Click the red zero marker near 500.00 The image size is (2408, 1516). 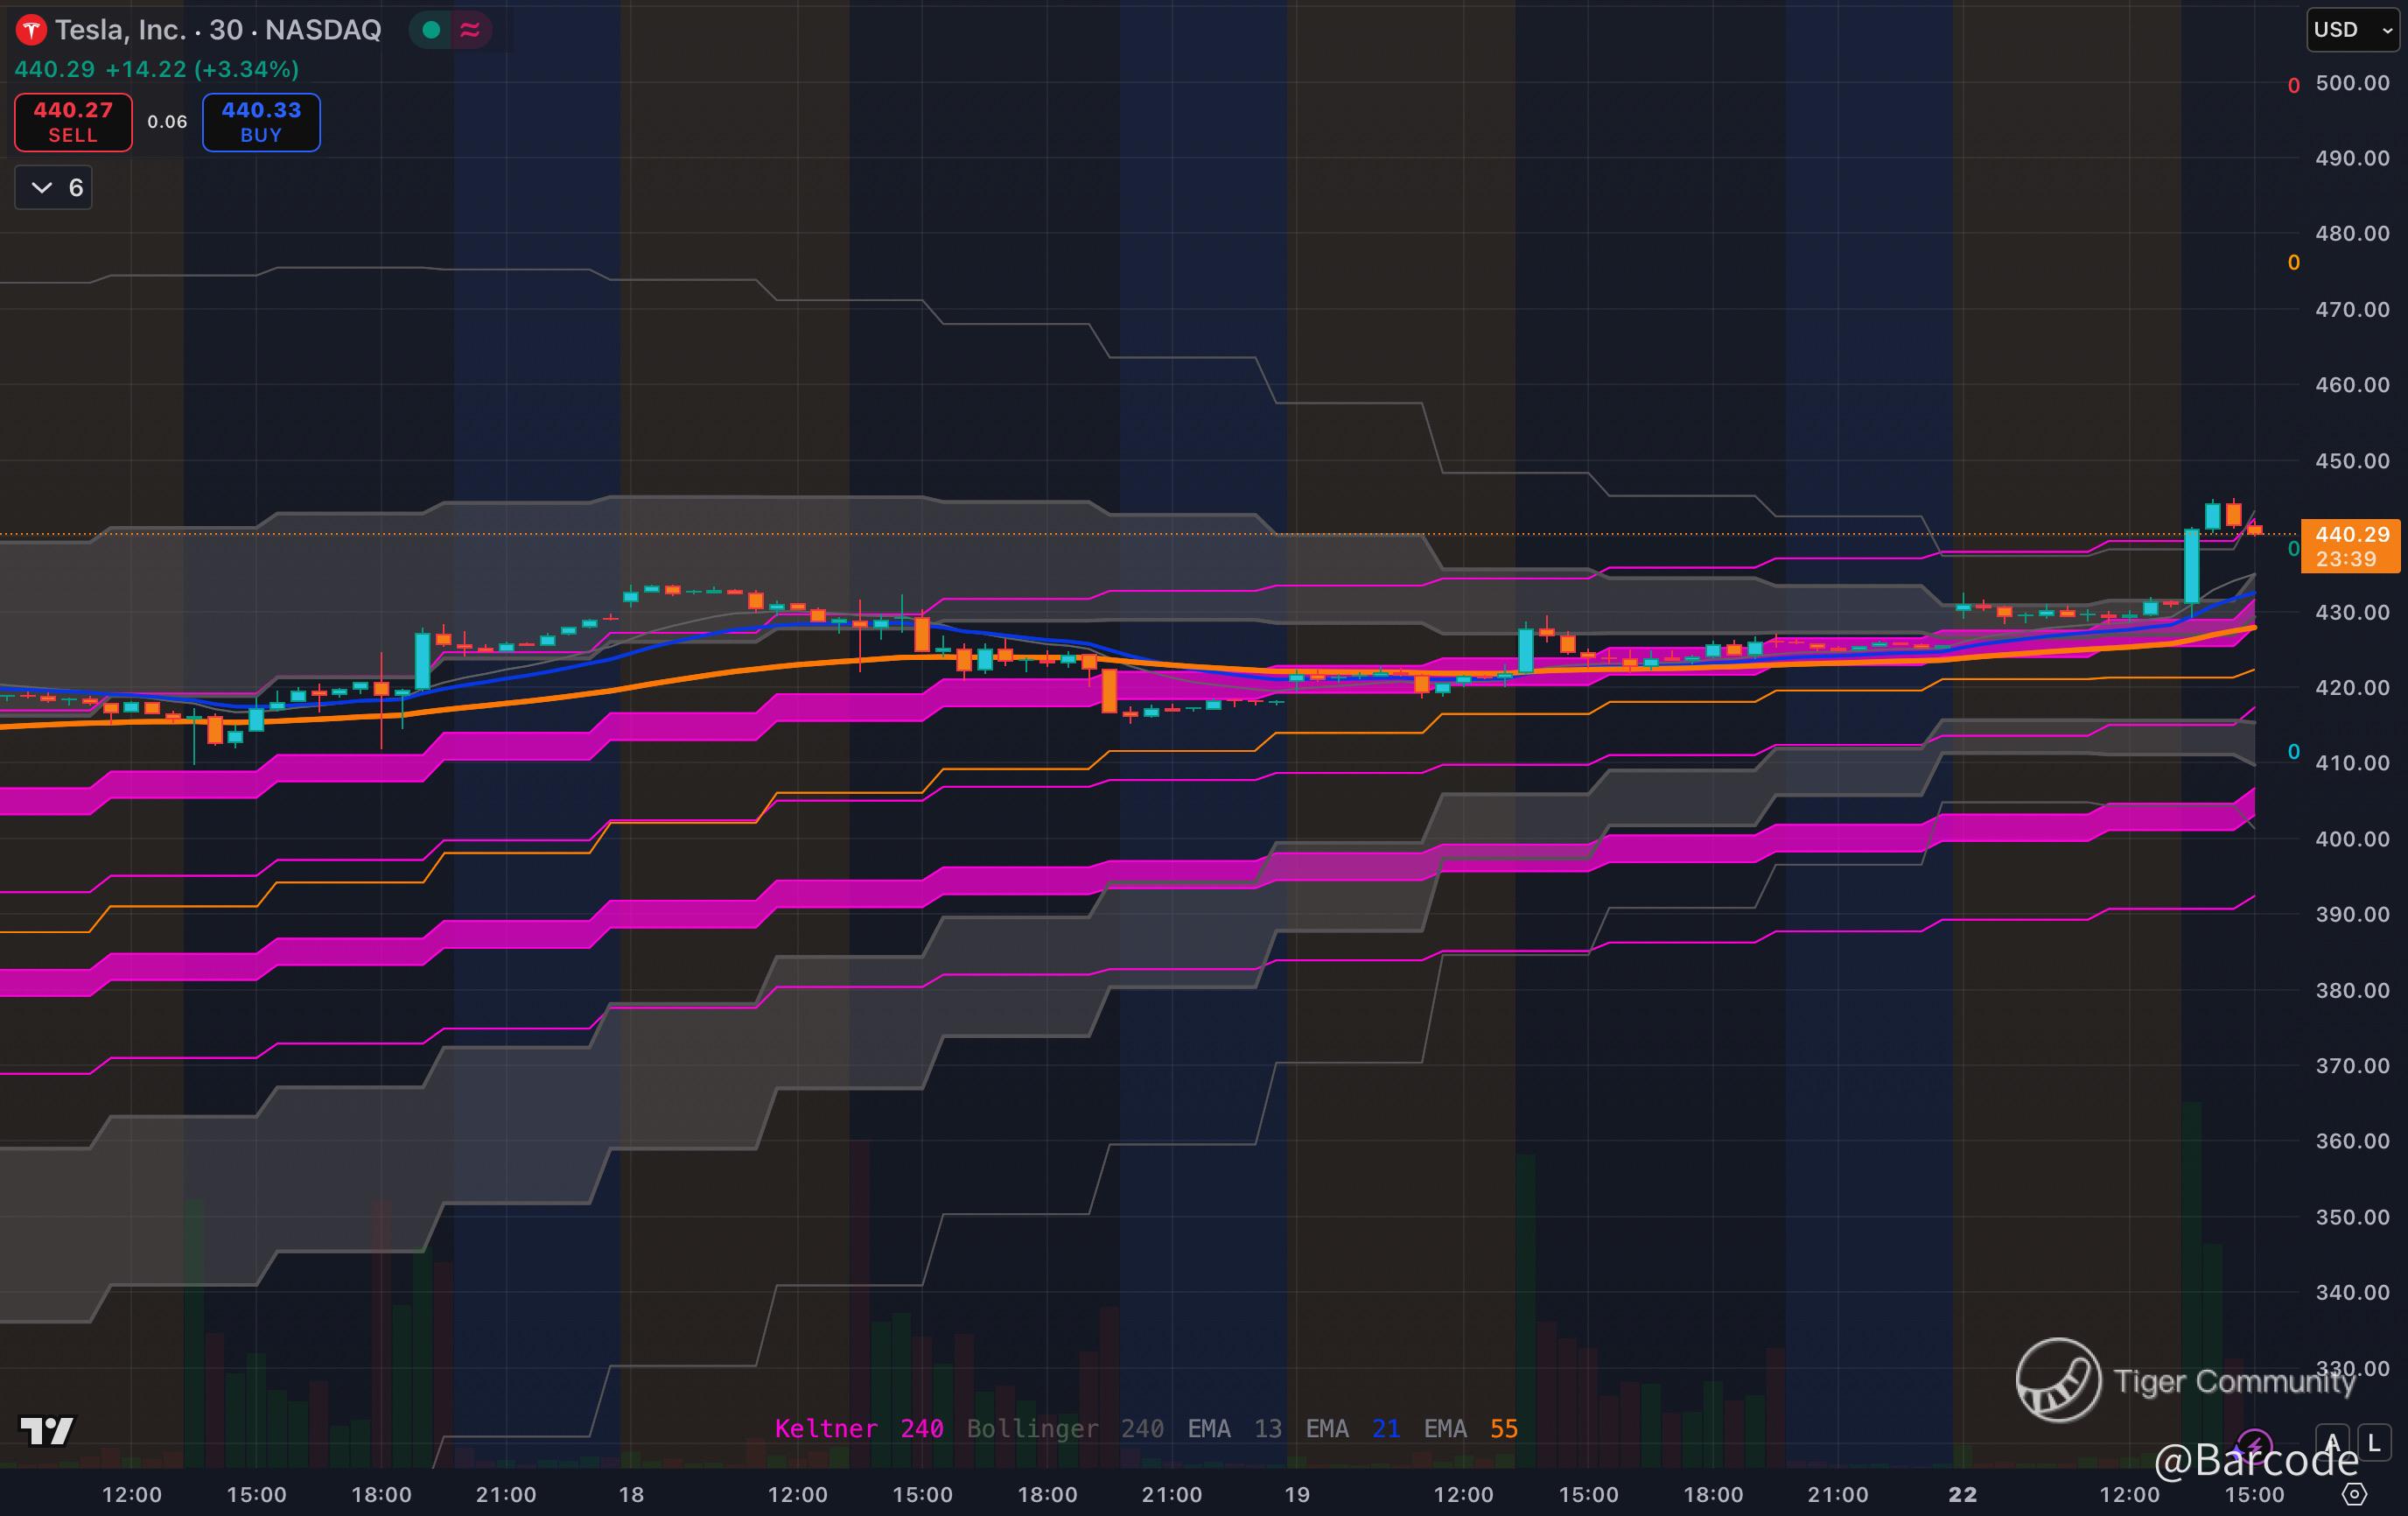tap(2294, 86)
